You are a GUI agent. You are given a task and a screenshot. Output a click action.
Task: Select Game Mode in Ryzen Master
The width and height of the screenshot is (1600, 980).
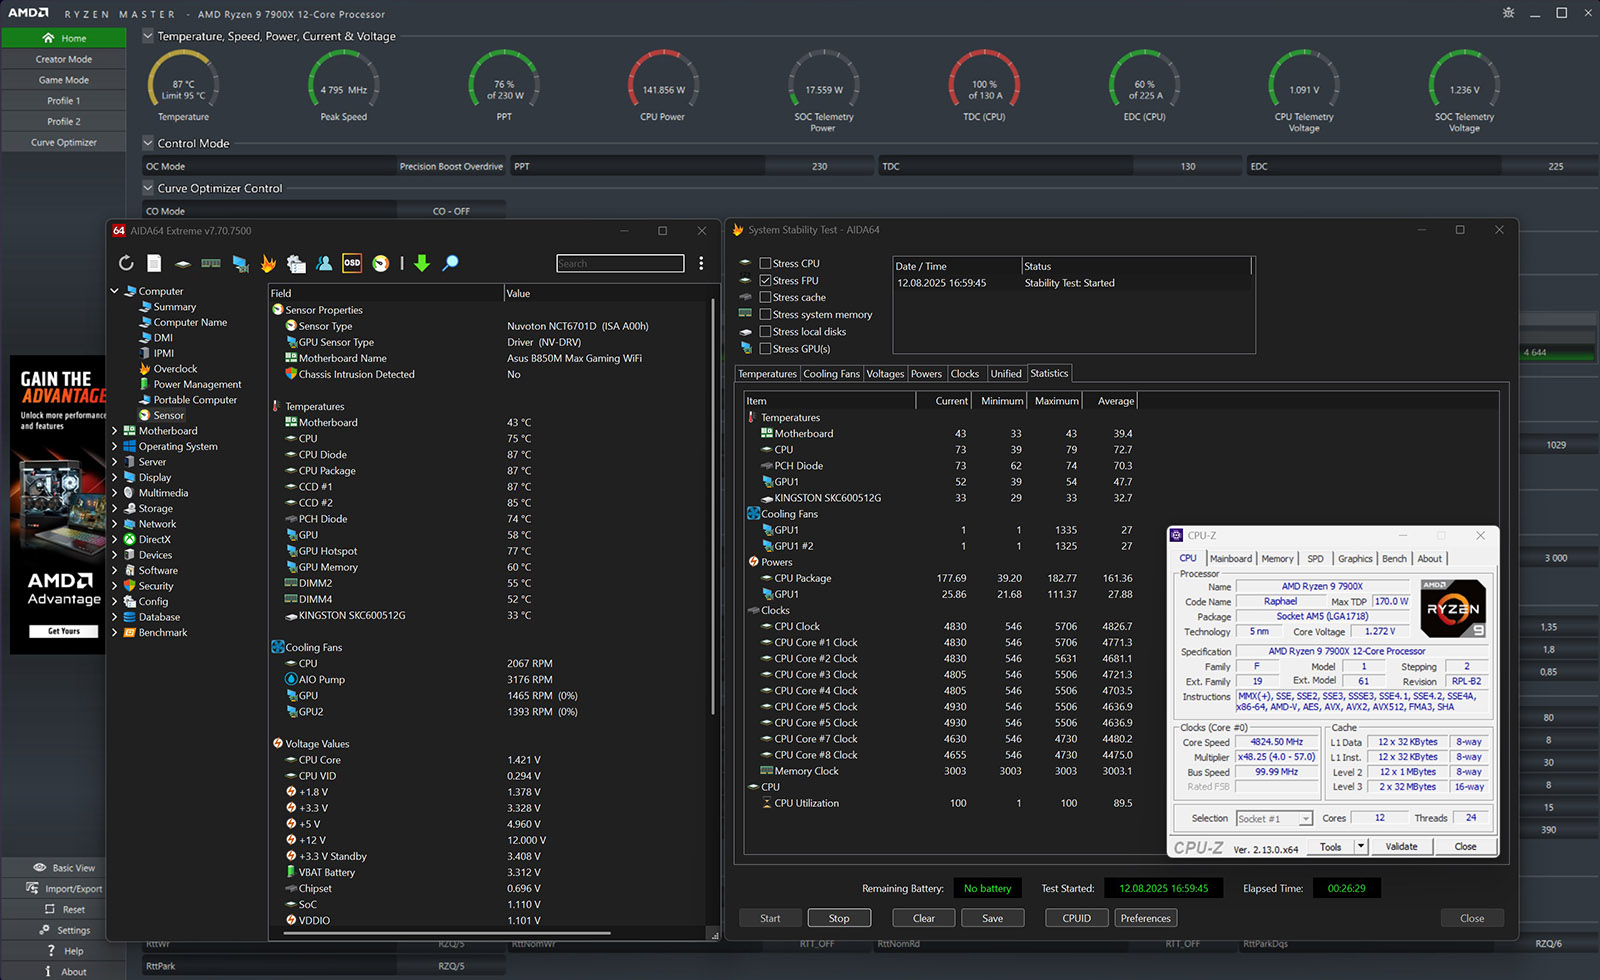tap(64, 80)
